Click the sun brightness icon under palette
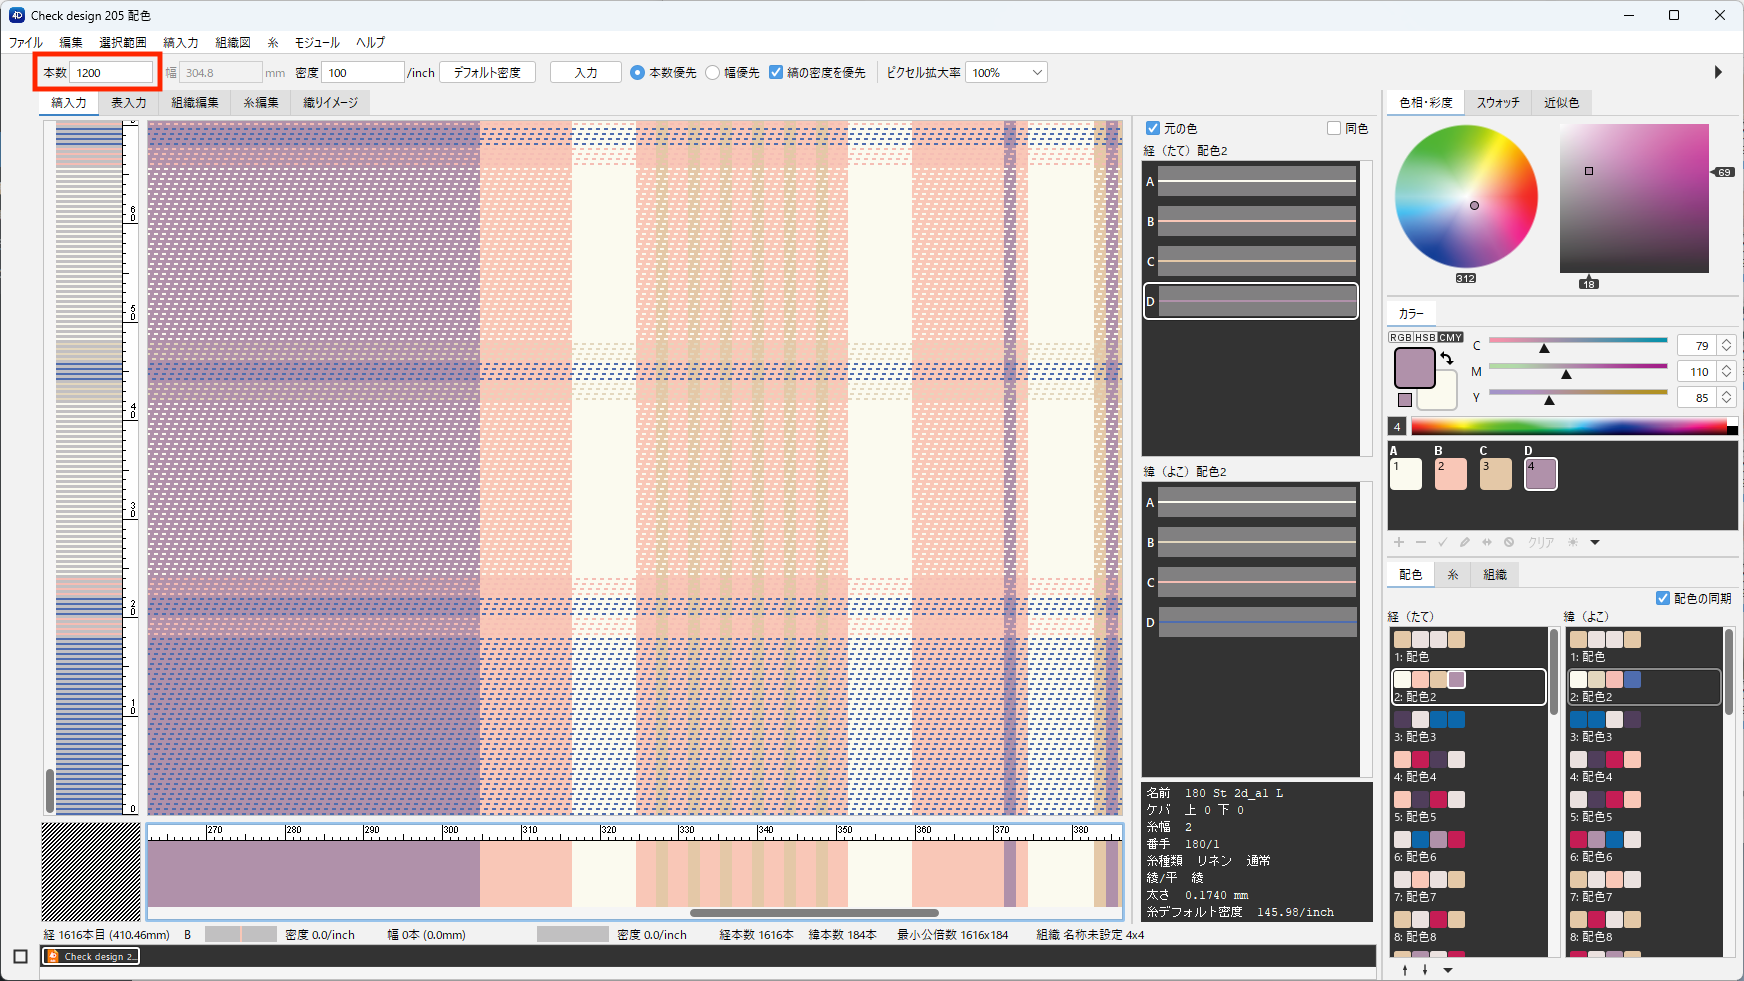Viewport: 1744px width, 981px height. pyautogui.click(x=1573, y=542)
